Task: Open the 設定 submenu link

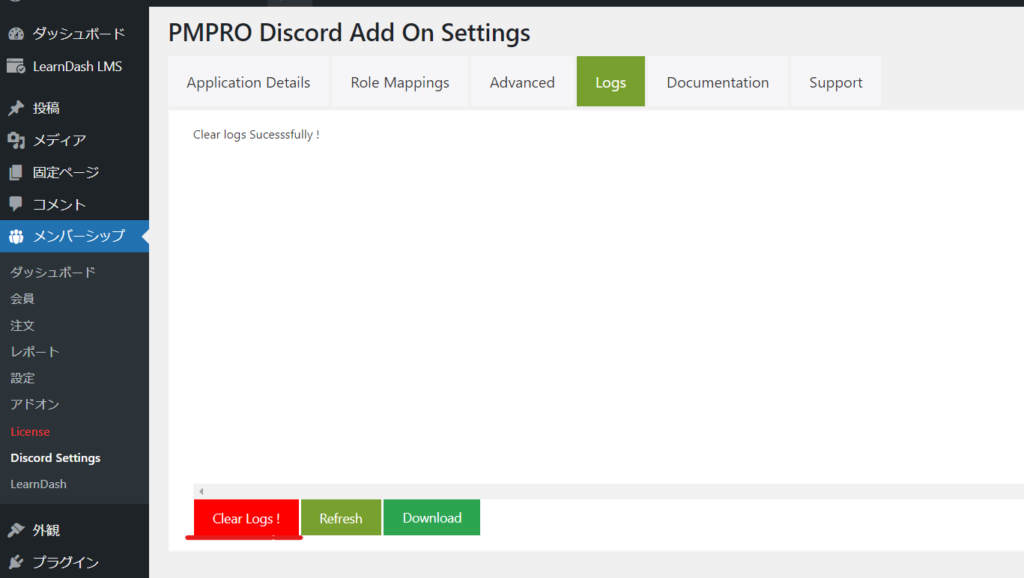Action: 22,378
